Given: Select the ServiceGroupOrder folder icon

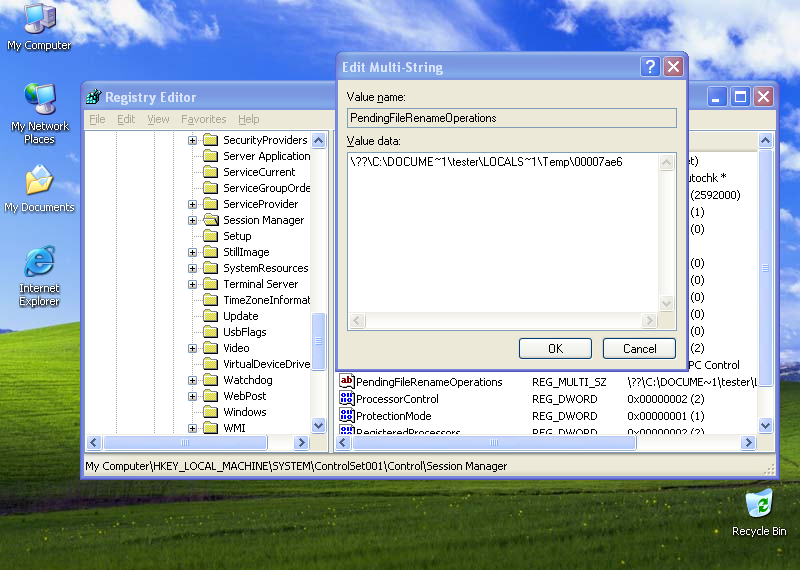Looking at the screenshot, I should click(x=211, y=188).
